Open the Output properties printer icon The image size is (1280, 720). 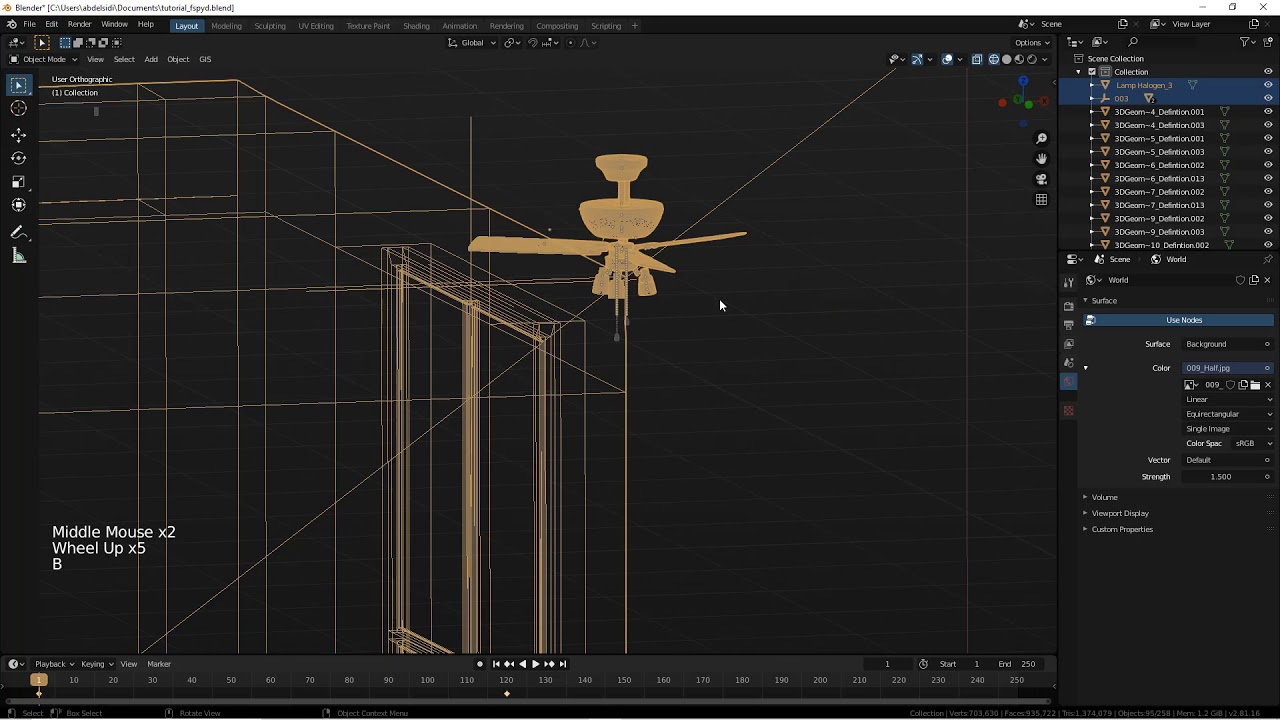(1068, 325)
